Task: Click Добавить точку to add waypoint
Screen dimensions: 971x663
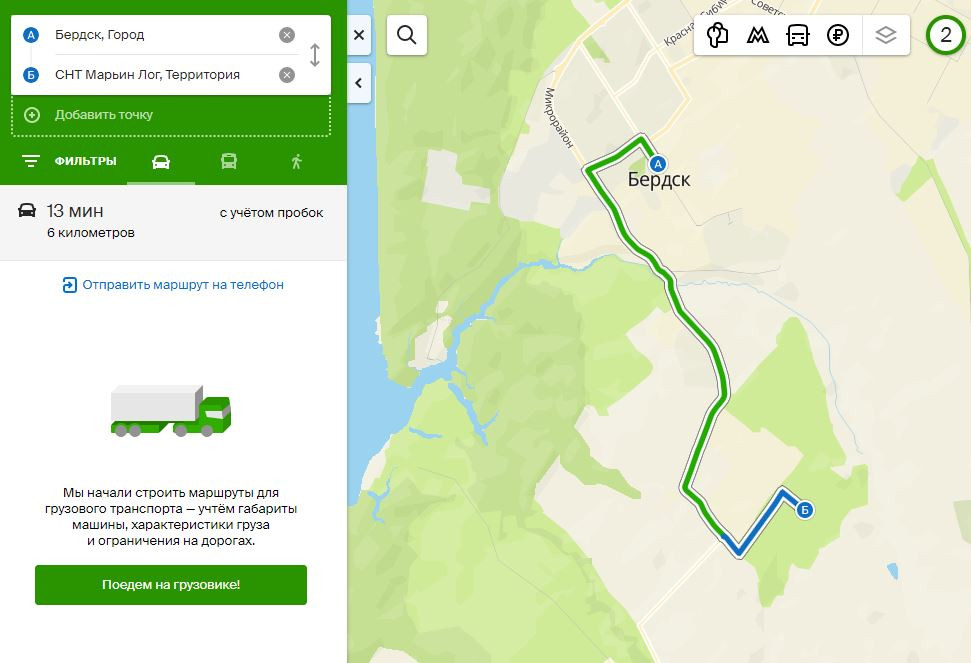Action: 104,115
